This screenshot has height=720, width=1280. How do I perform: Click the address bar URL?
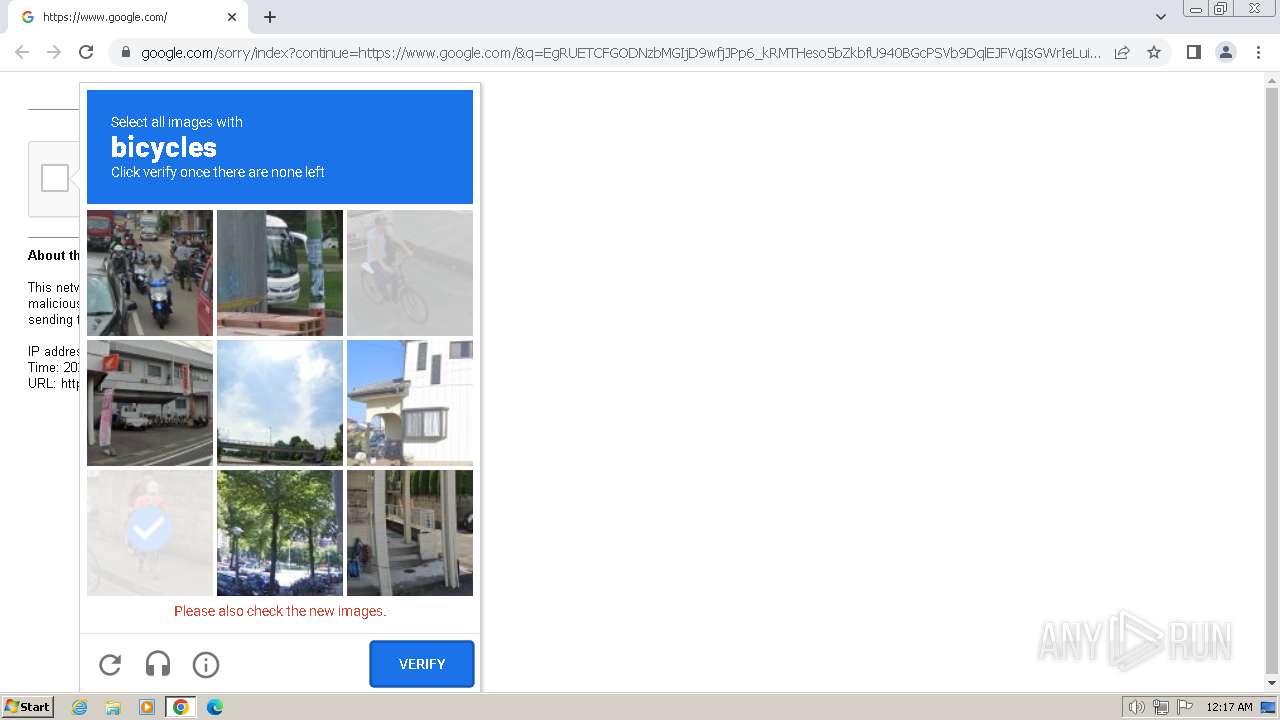coord(620,53)
